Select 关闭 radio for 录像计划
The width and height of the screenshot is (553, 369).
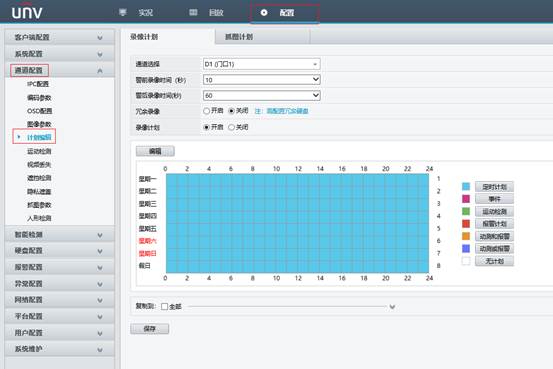[231, 127]
